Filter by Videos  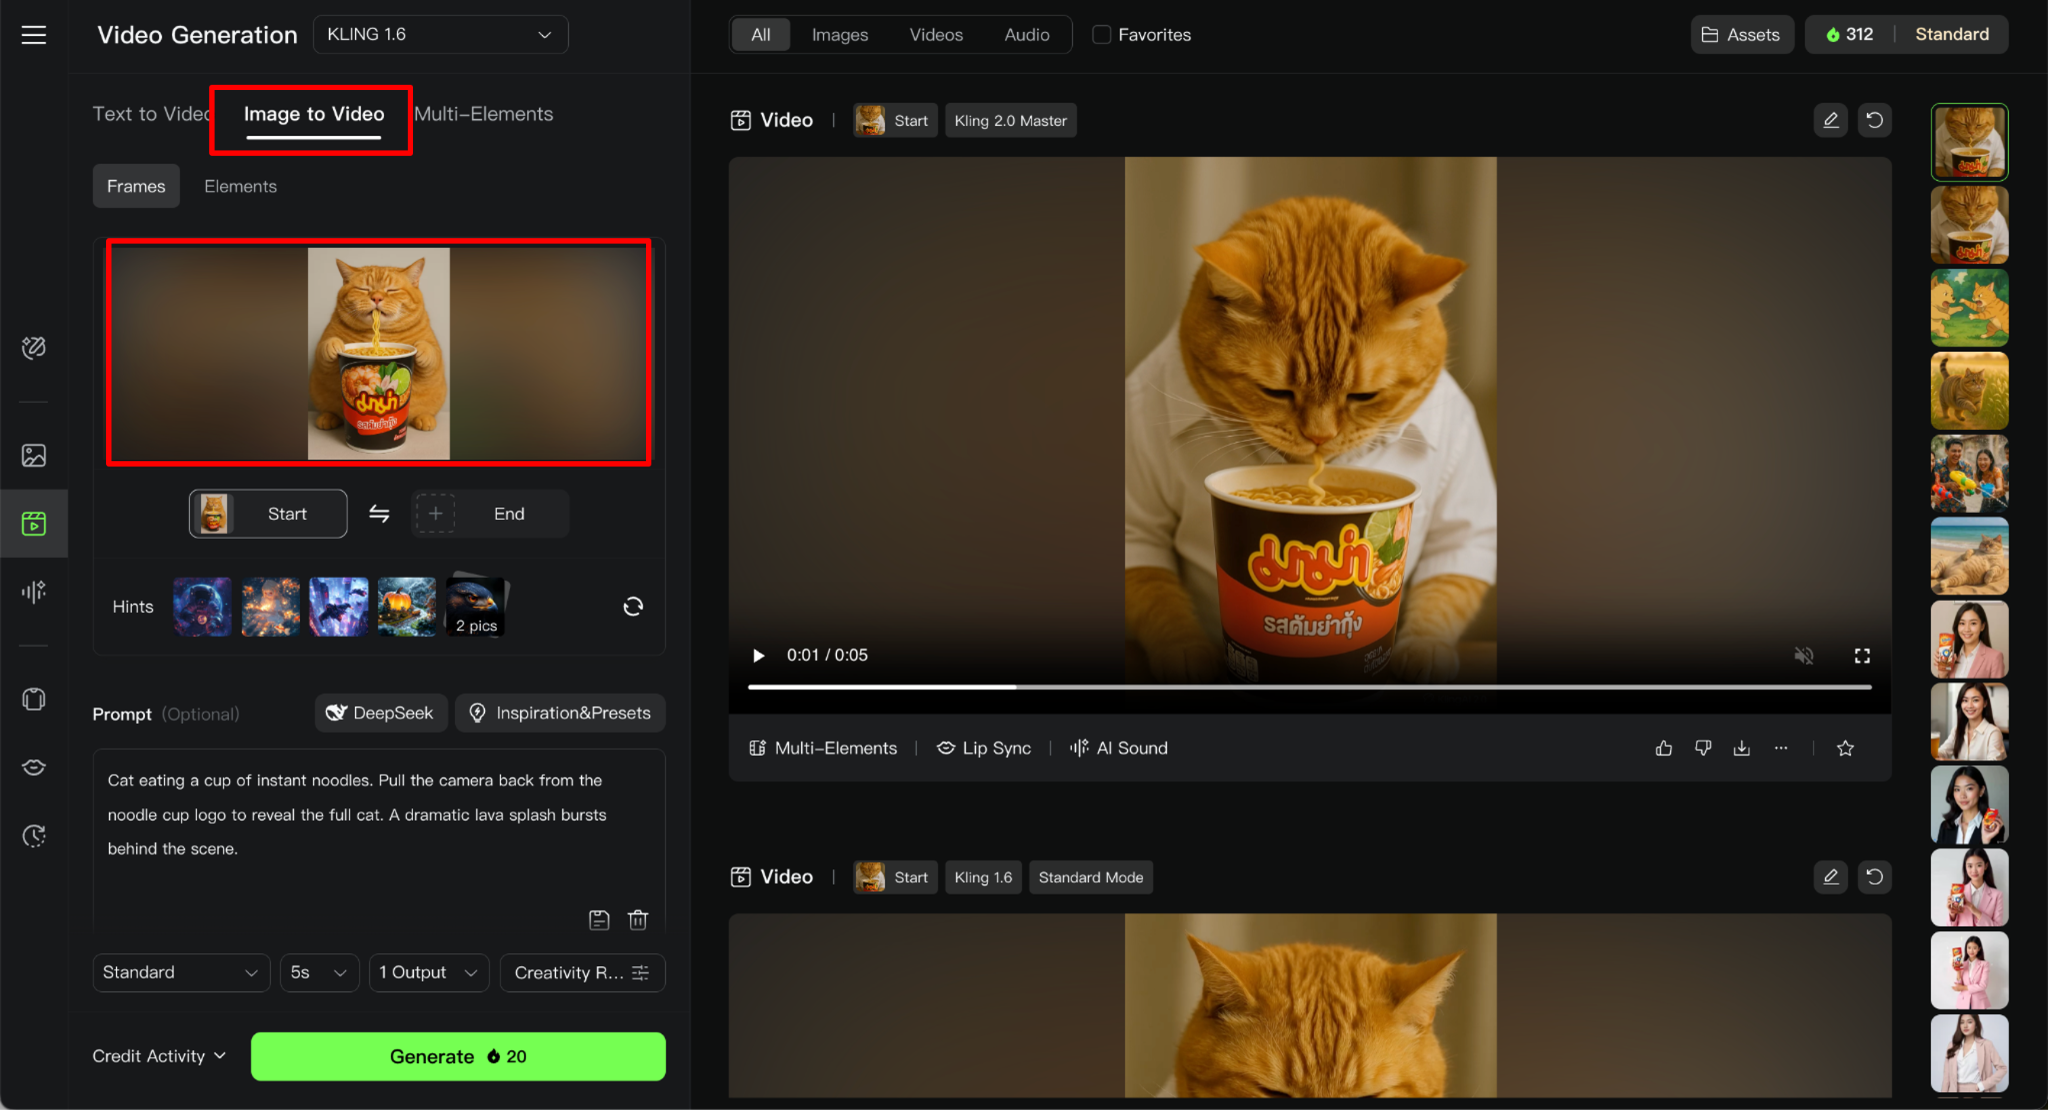coord(936,35)
